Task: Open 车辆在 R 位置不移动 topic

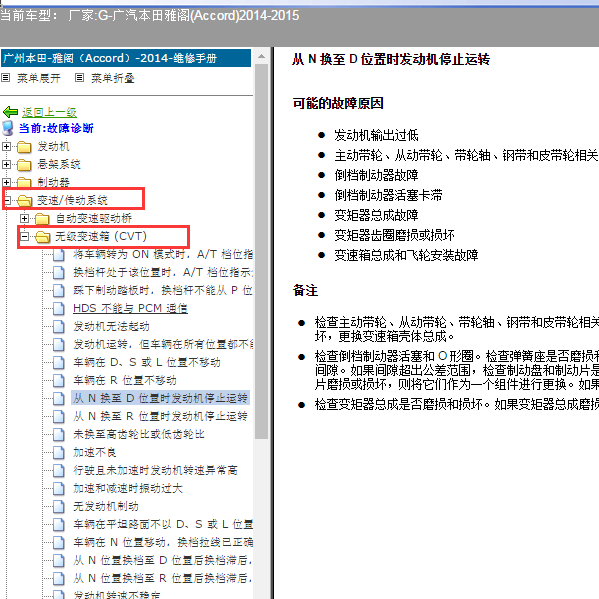Action: (125, 380)
